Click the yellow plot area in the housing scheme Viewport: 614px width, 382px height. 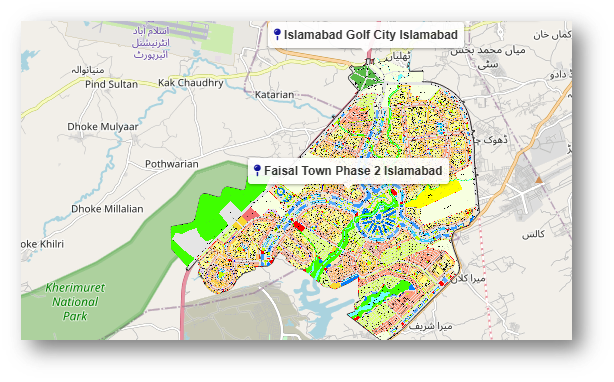tap(435, 195)
